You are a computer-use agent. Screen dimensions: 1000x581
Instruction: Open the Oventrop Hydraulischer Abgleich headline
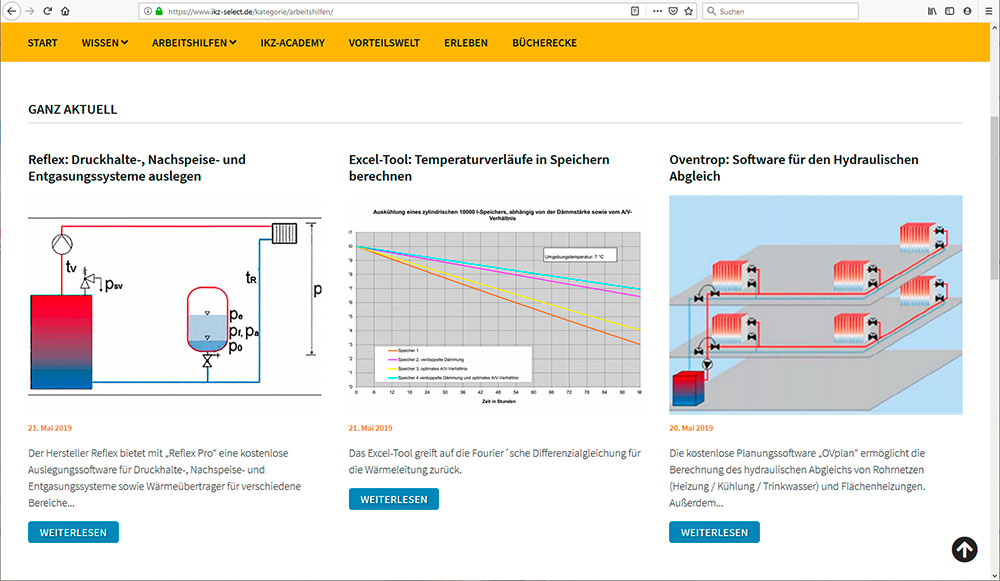click(794, 168)
